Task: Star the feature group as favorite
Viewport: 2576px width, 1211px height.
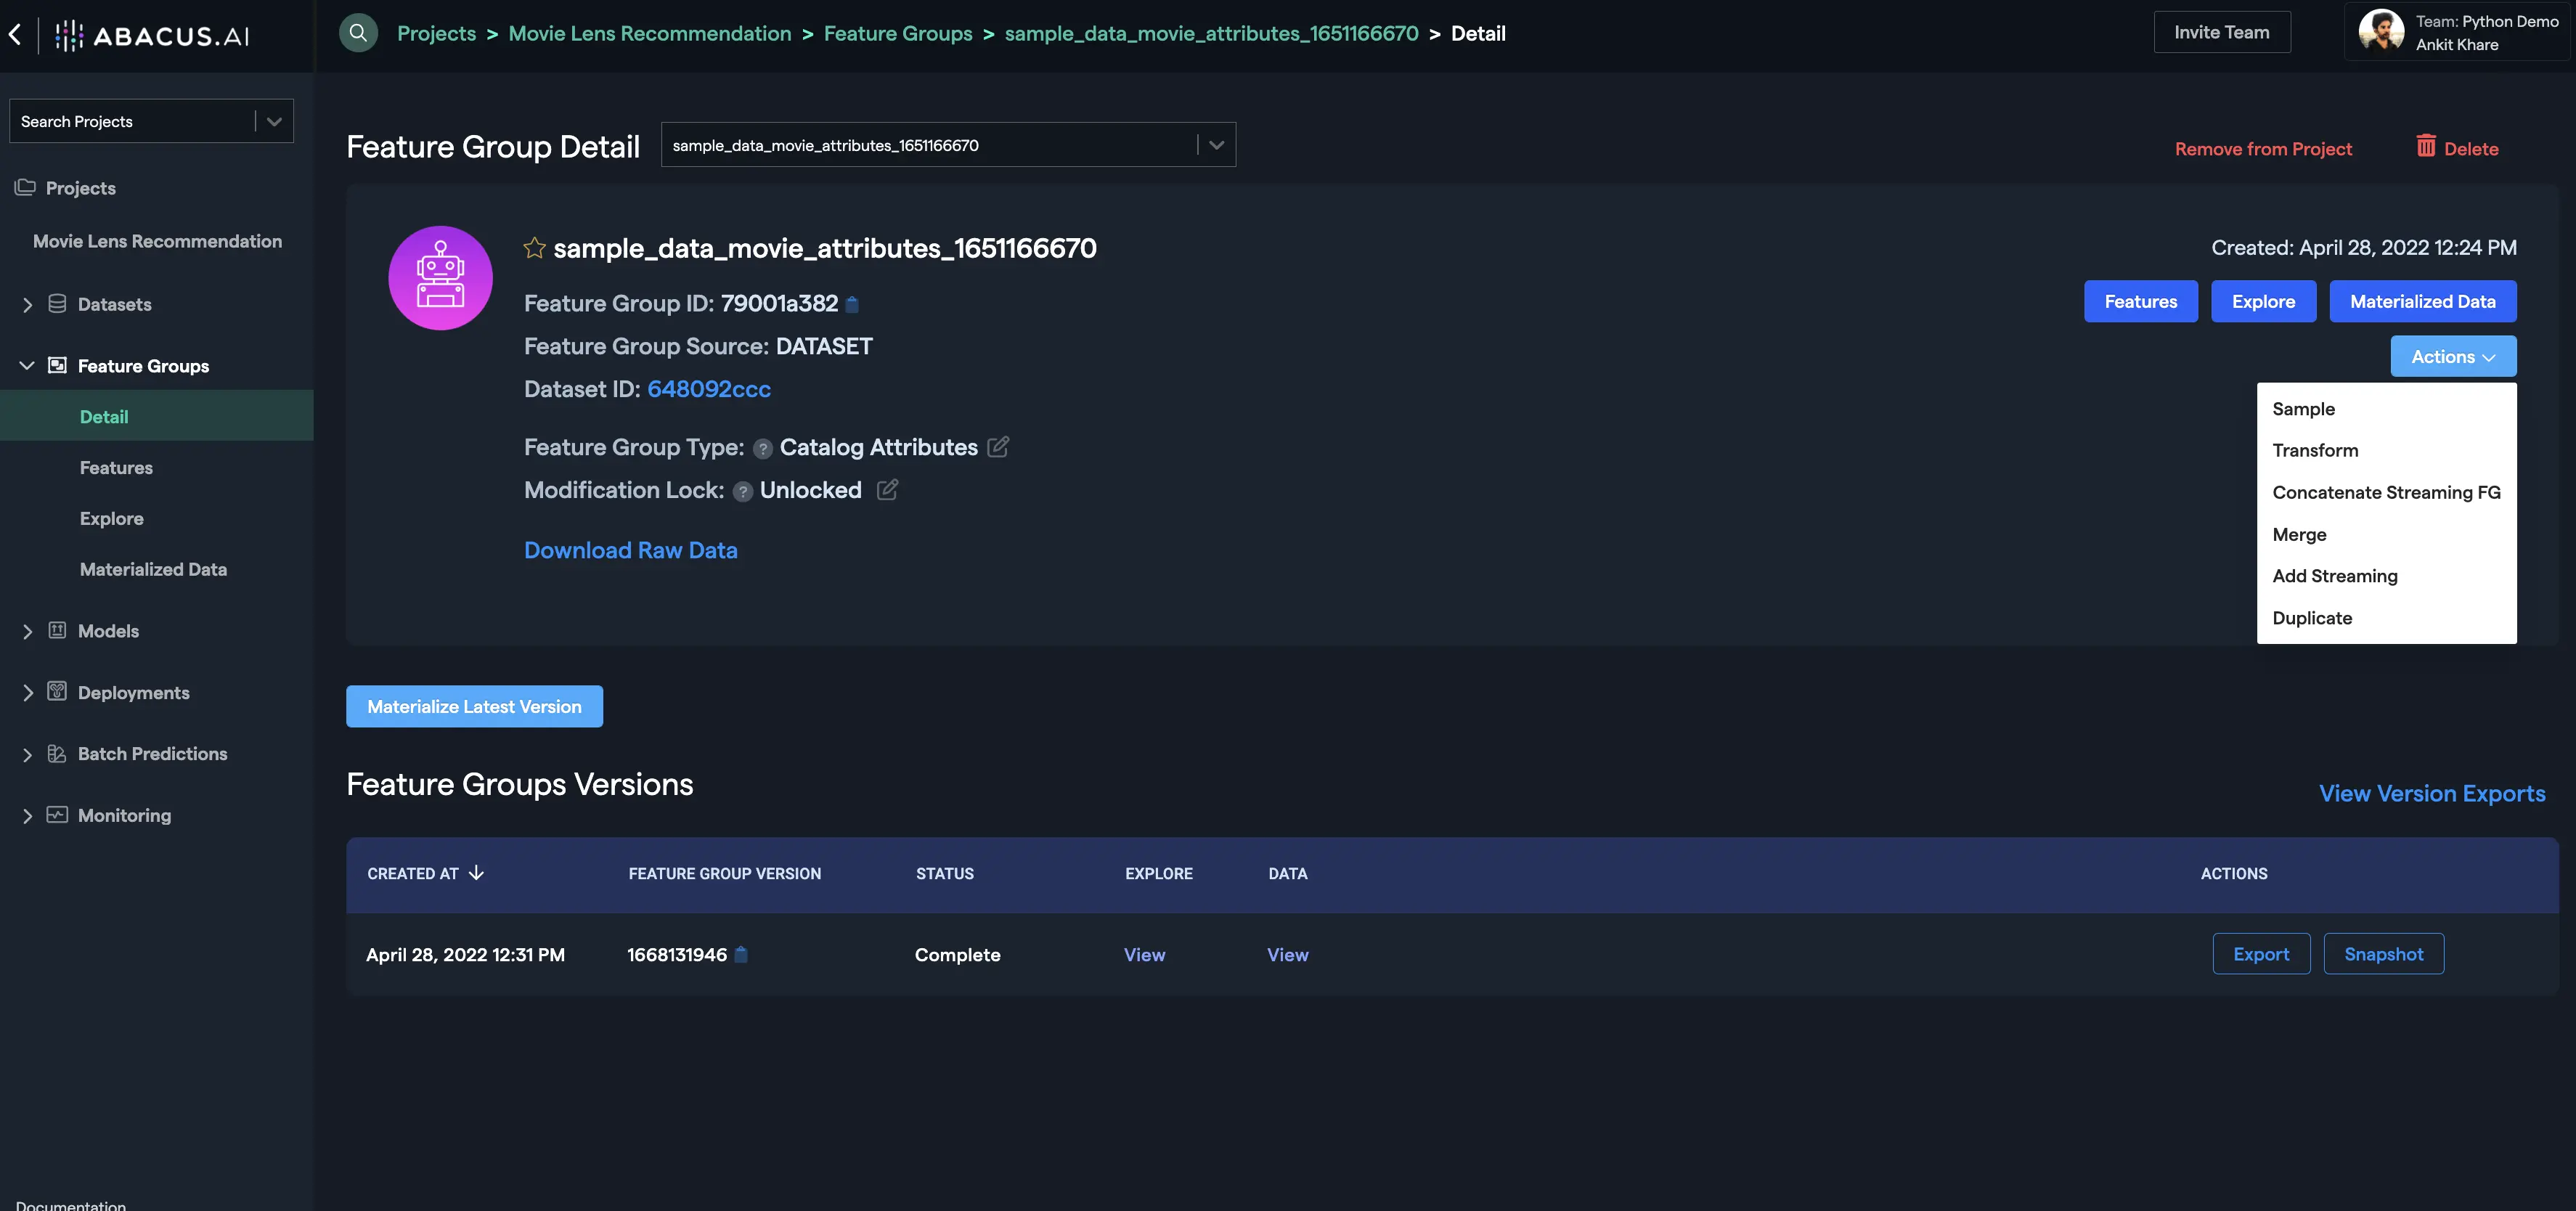Action: tap(534, 248)
